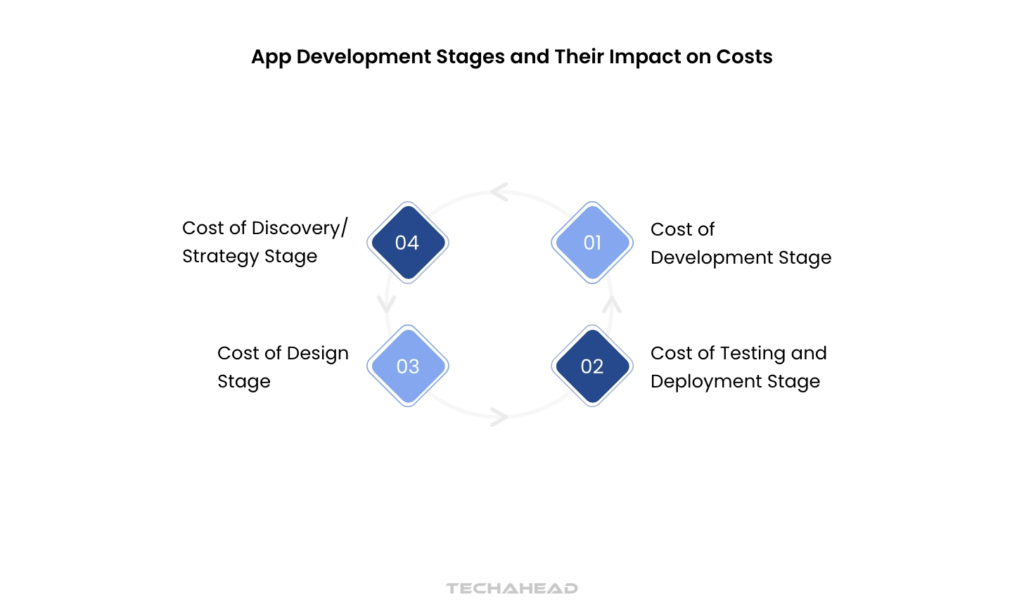Image resolution: width=1024 pixels, height=609 pixels.
Task: Click the upward arrow between 02 and 01
Action: (x=614, y=303)
